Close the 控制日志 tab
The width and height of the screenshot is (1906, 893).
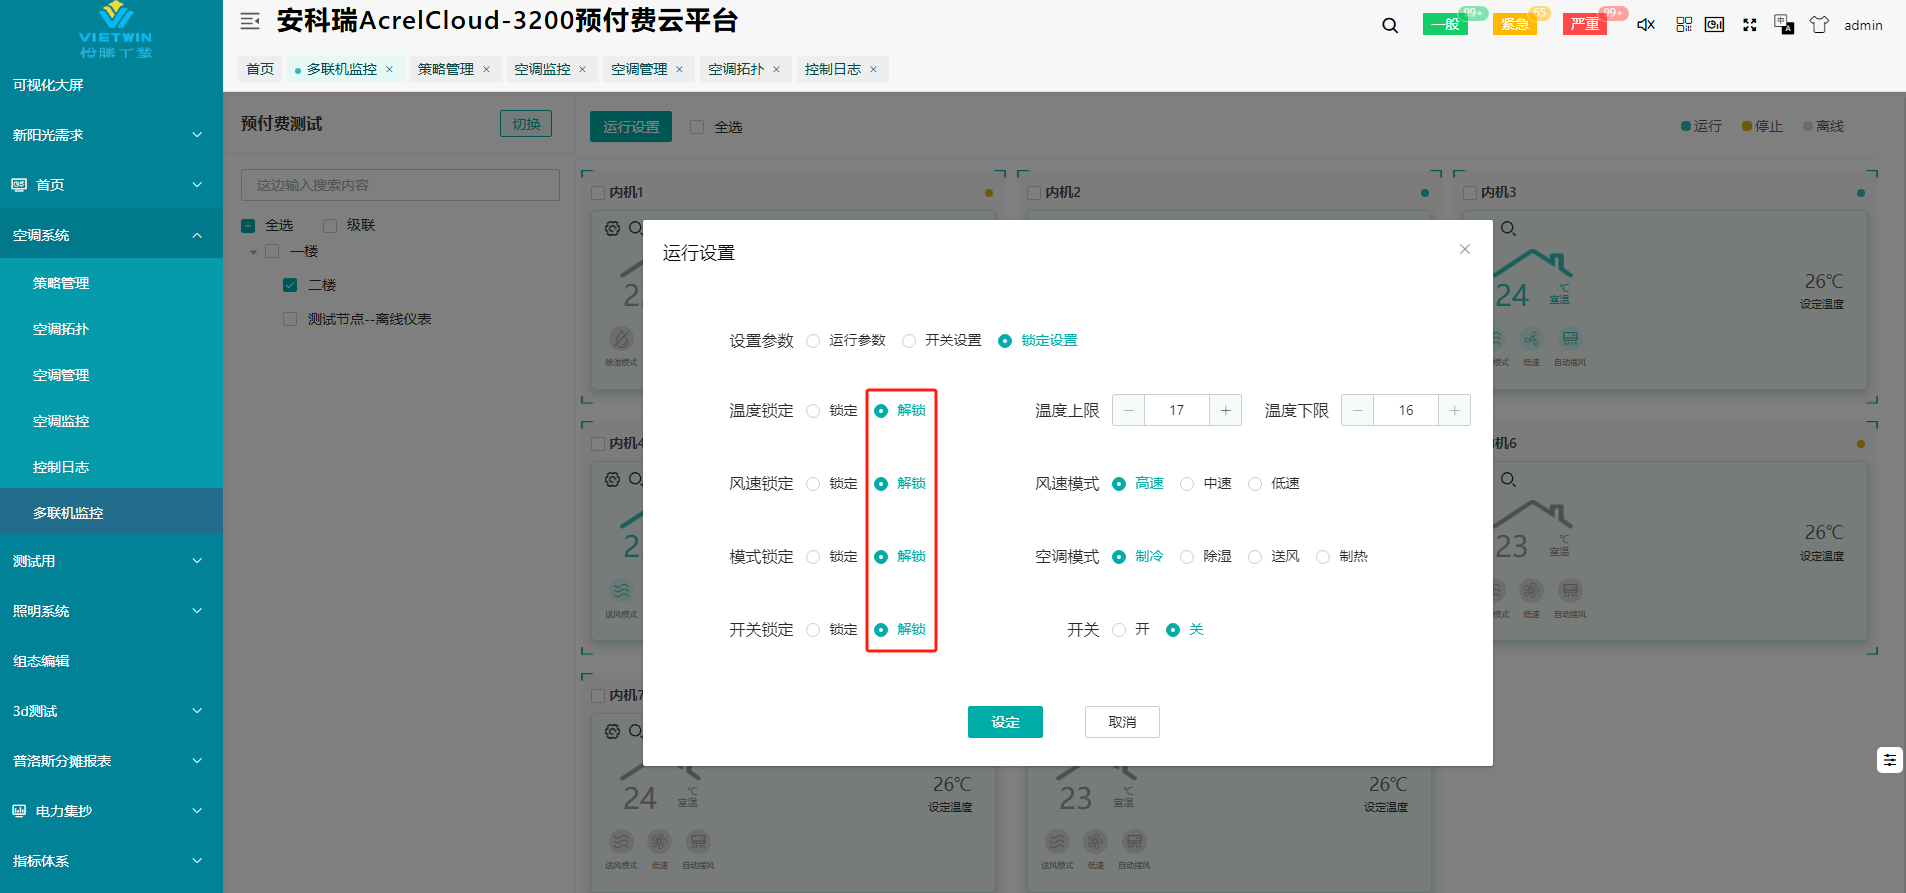pyautogui.click(x=873, y=69)
